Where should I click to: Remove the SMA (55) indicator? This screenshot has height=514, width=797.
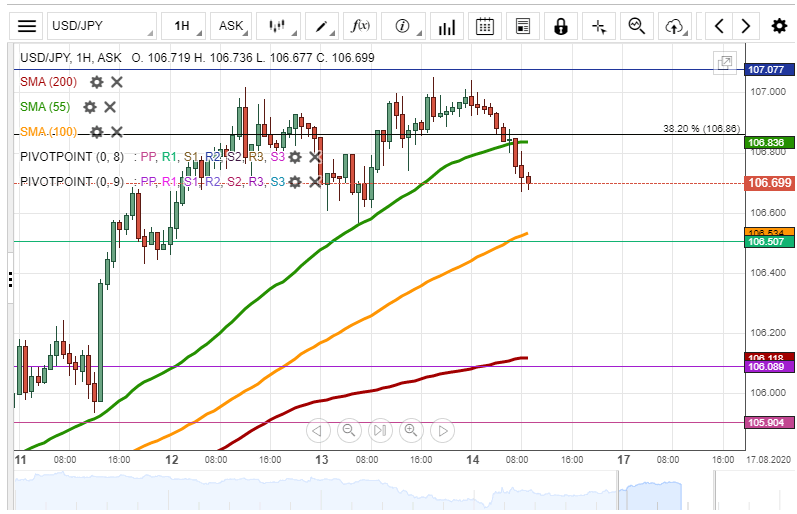point(110,107)
